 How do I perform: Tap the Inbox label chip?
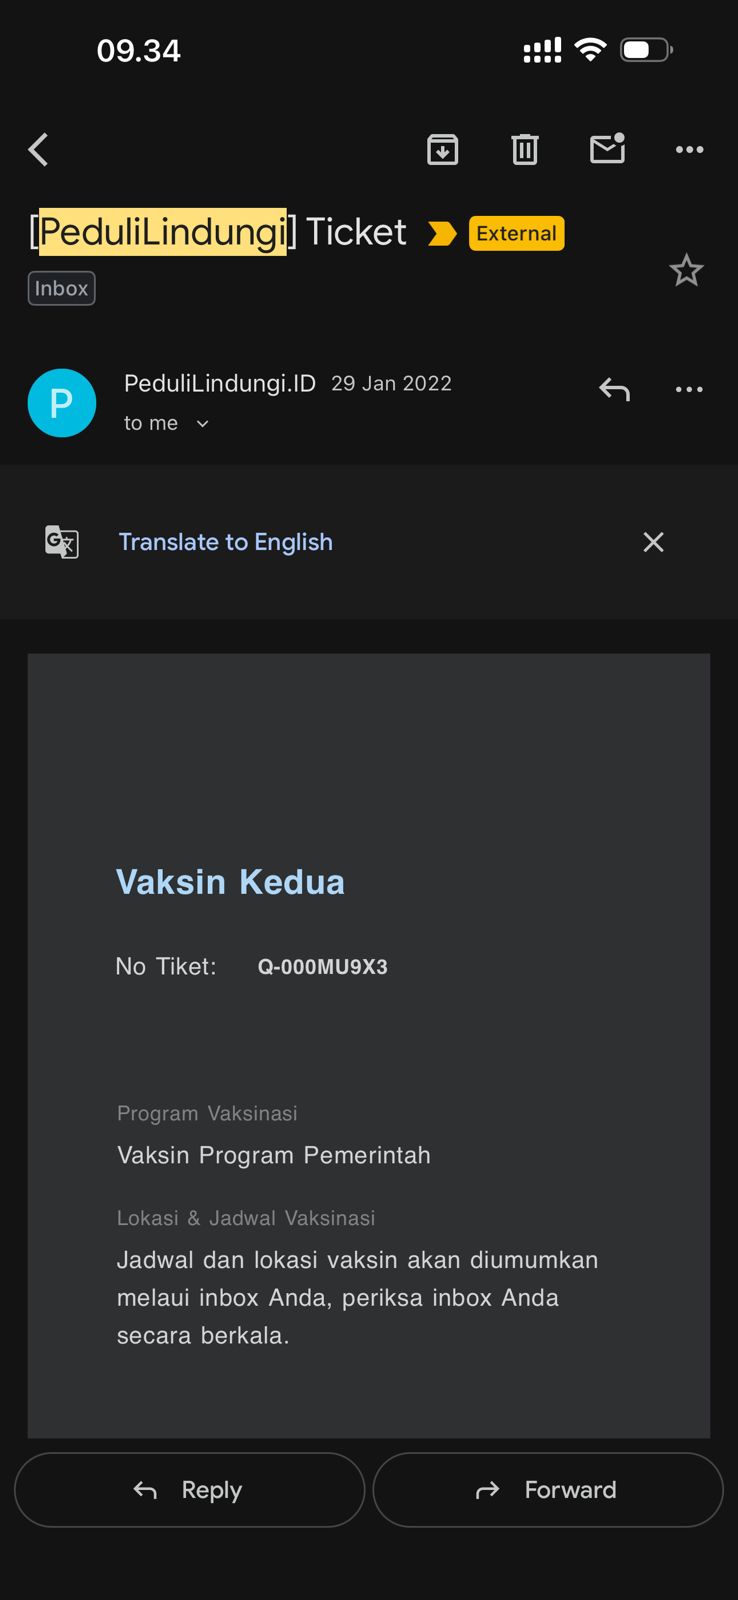pyautogui.click(x=61, y=288)
